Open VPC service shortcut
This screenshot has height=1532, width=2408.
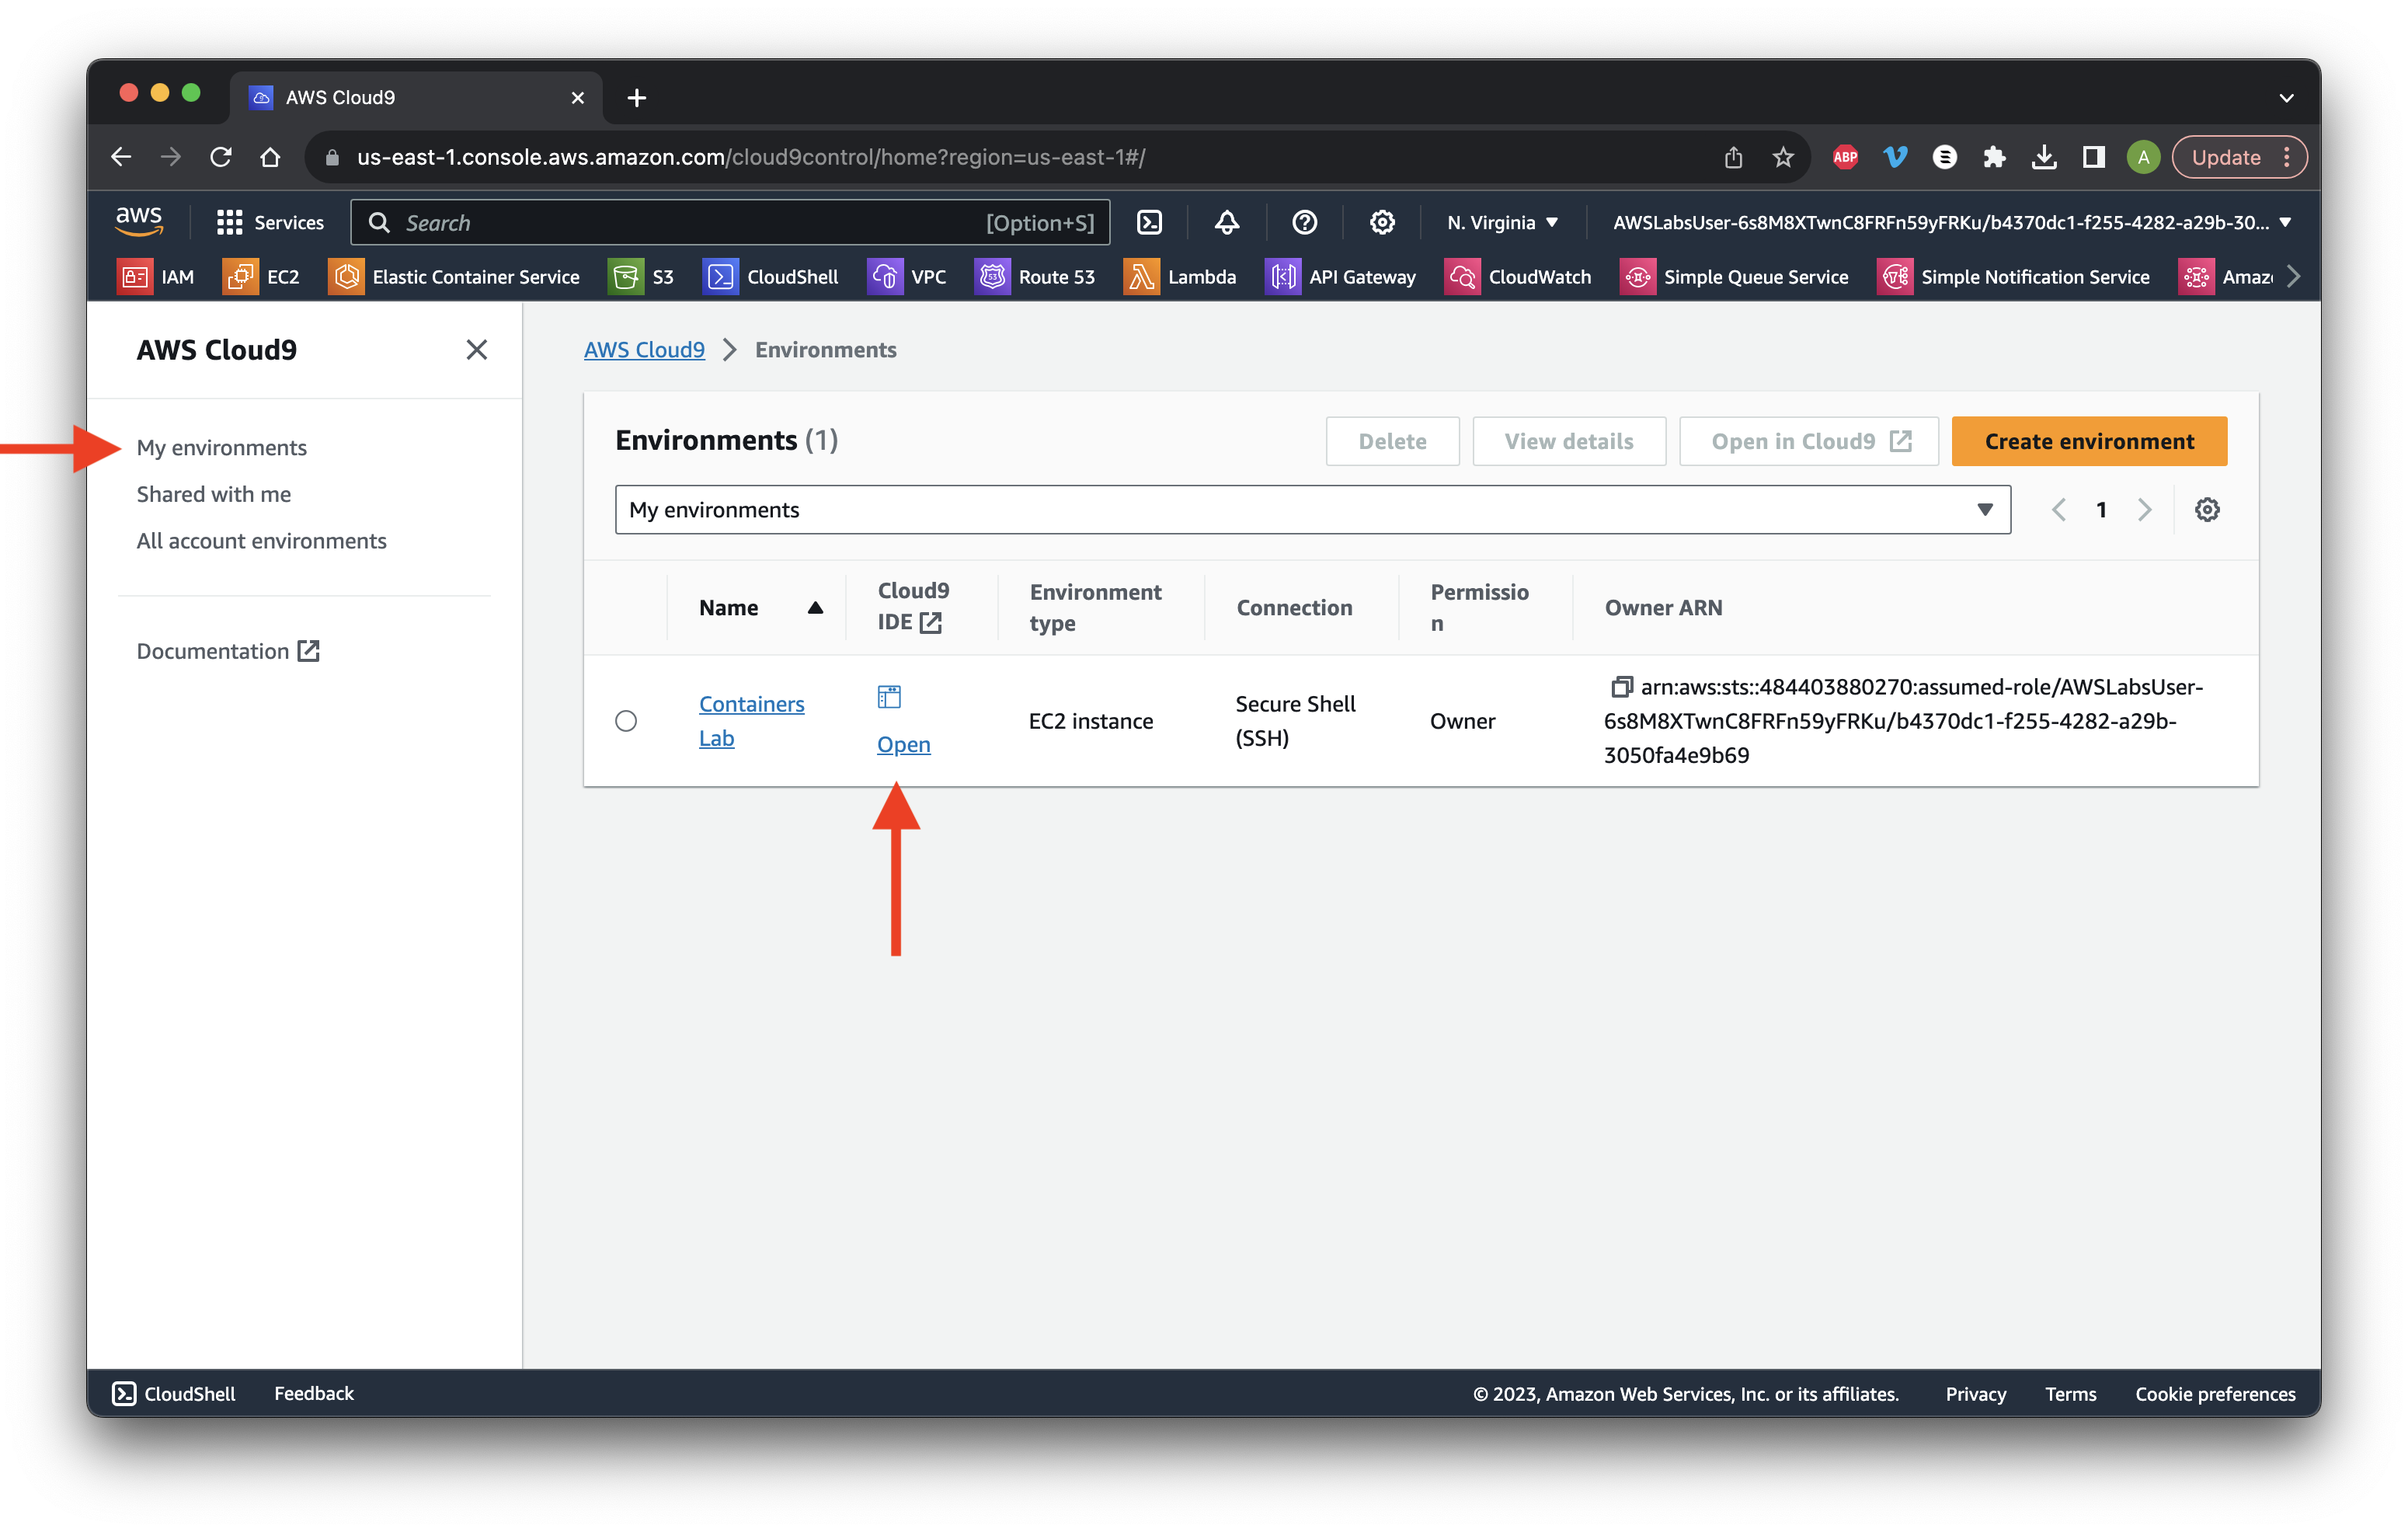907,277
